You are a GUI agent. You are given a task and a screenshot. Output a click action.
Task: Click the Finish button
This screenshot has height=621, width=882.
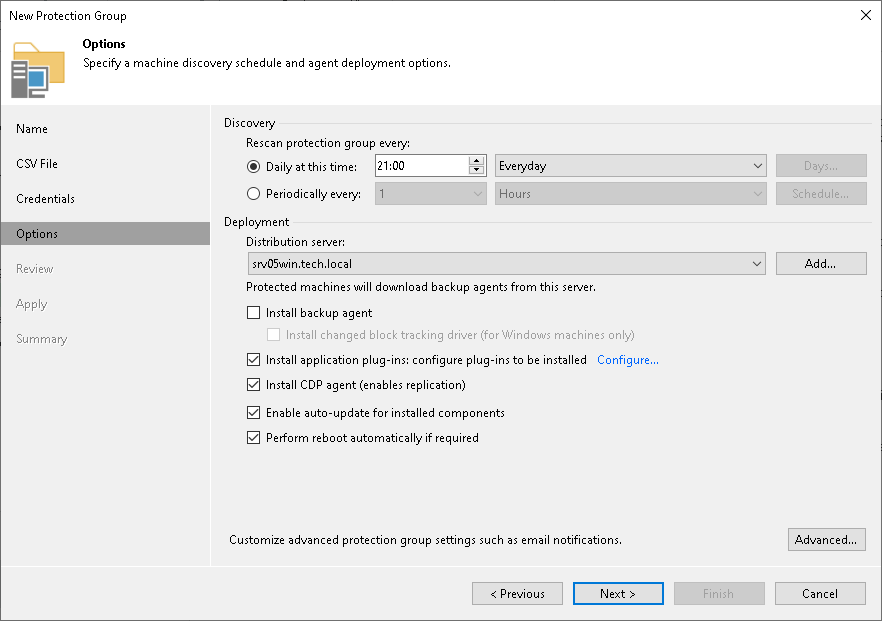(x=719, y=593)
